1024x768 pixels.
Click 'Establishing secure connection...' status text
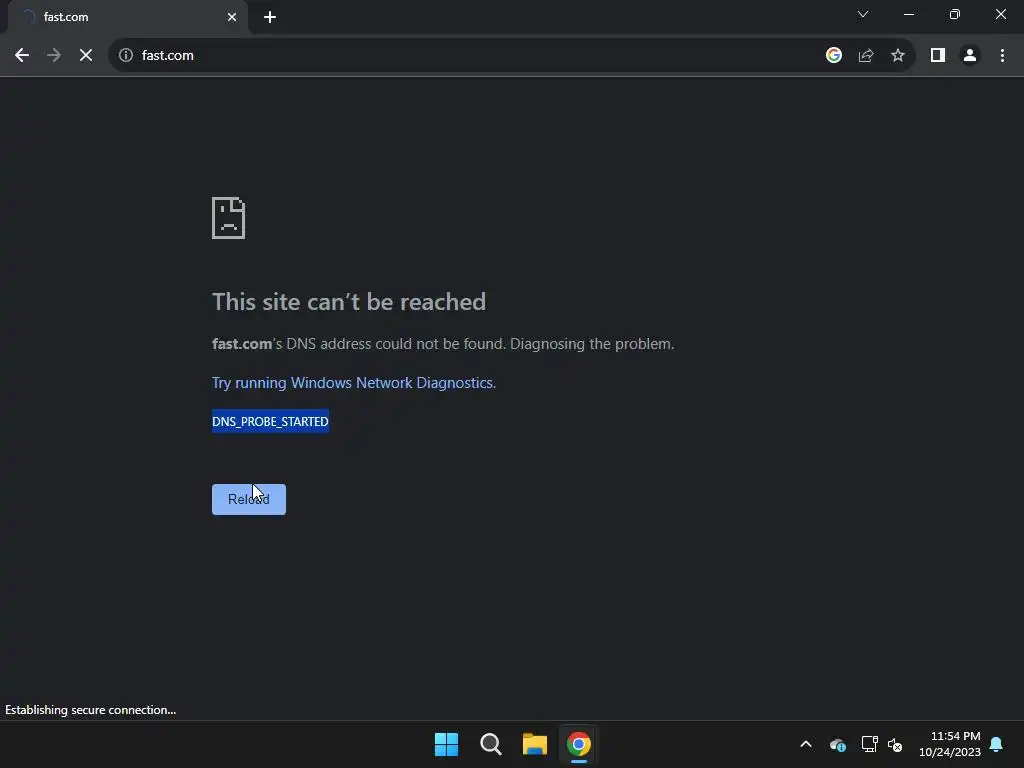(91, 711)
